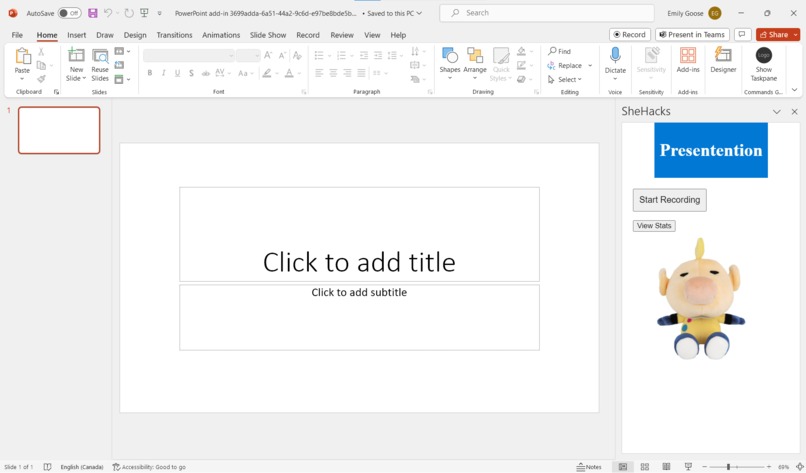806x473 pixels.
Task: Toggle the AutoSave switch
Action: pyautogui.click(x=69, y=13)
